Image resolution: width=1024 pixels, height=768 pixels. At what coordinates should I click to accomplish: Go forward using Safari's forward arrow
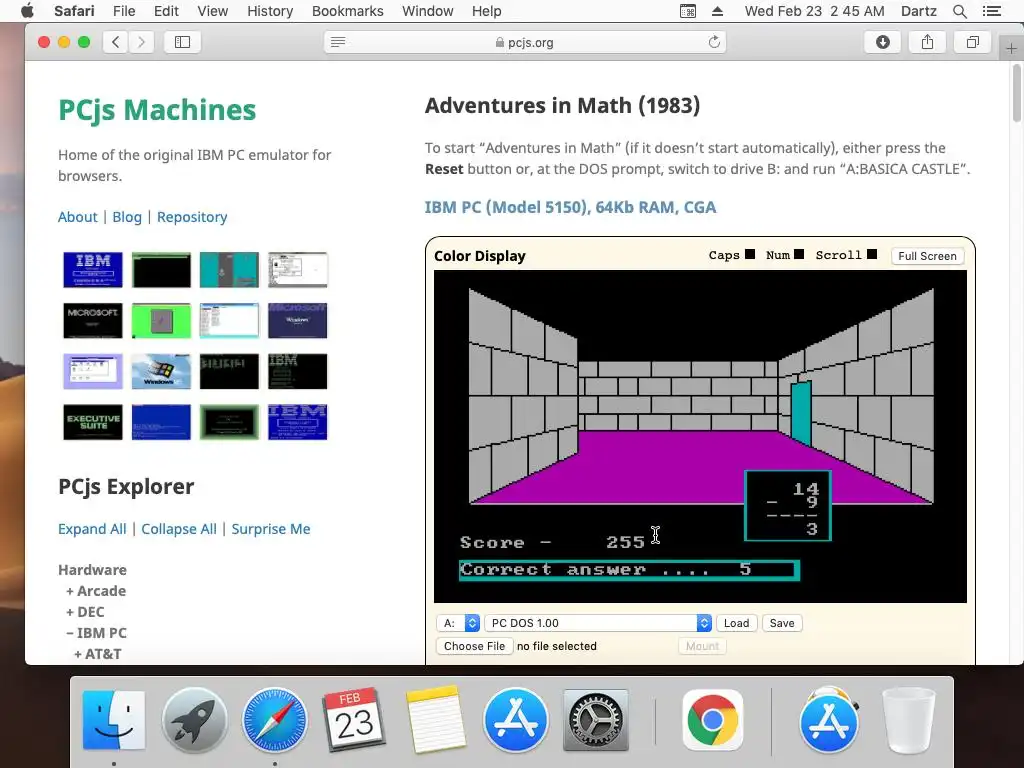(x=141, y=42)
